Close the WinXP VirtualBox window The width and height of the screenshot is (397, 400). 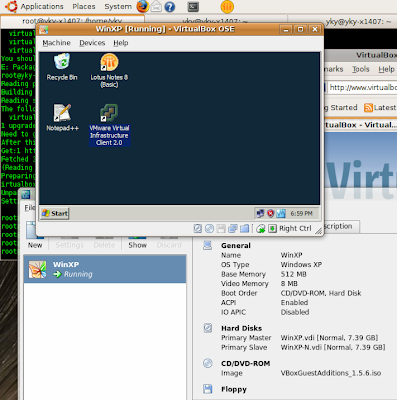(314, 29)
